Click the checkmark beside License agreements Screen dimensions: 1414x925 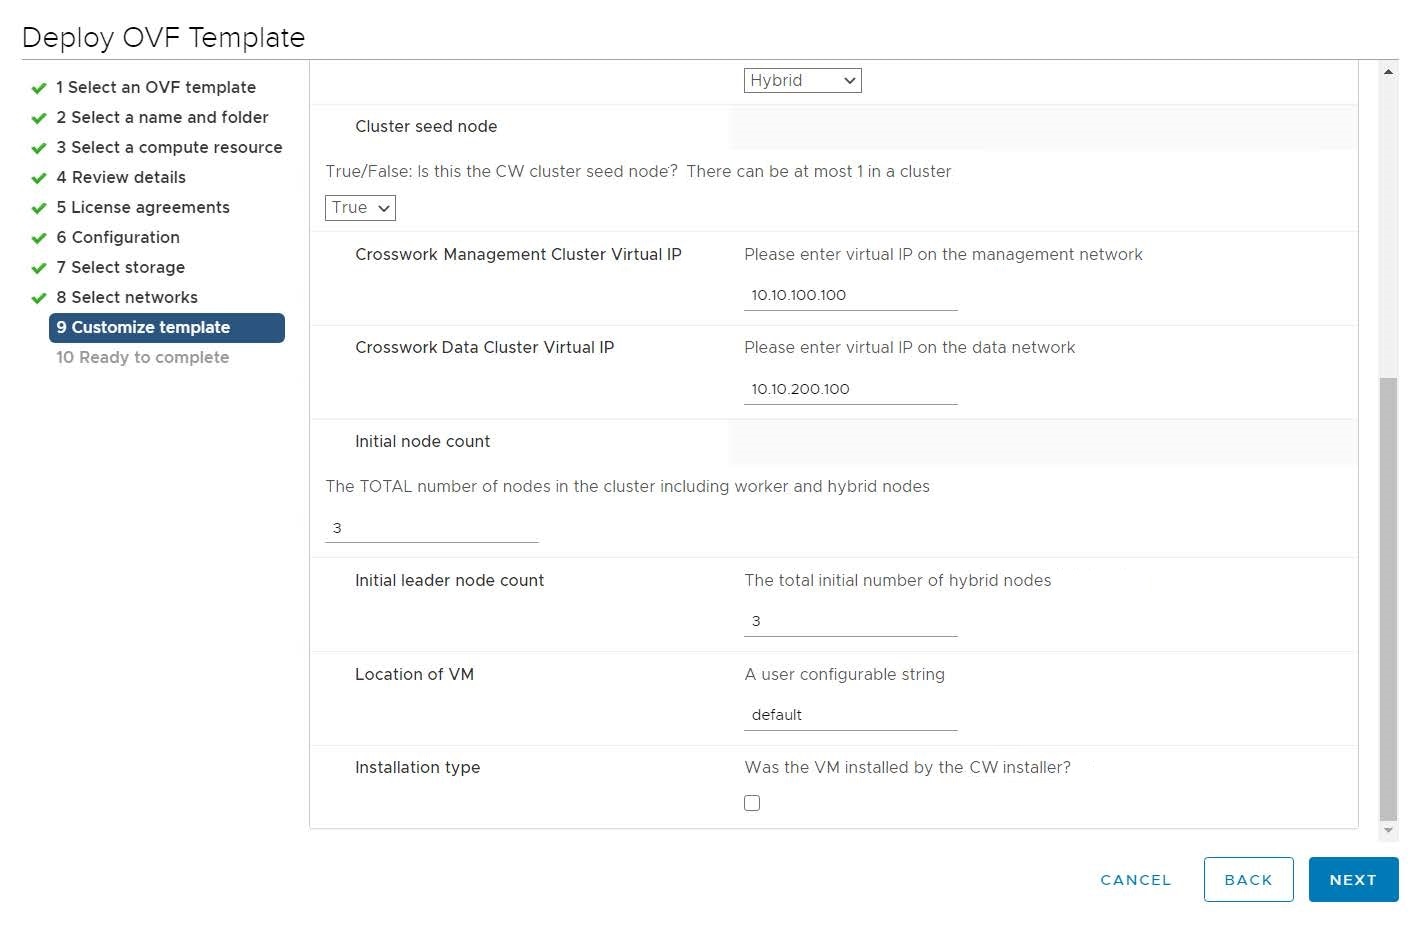point(39,208)
